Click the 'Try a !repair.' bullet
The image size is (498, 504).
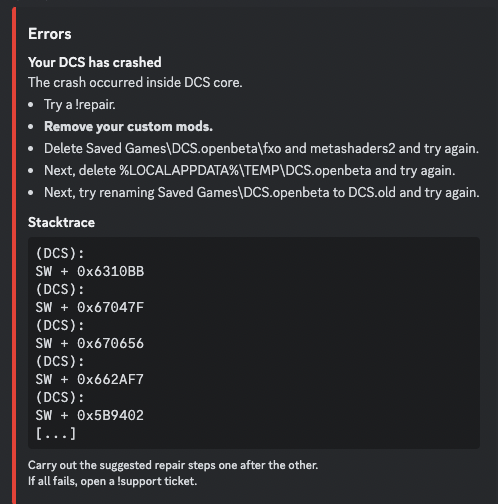click(x=80, y=105)
